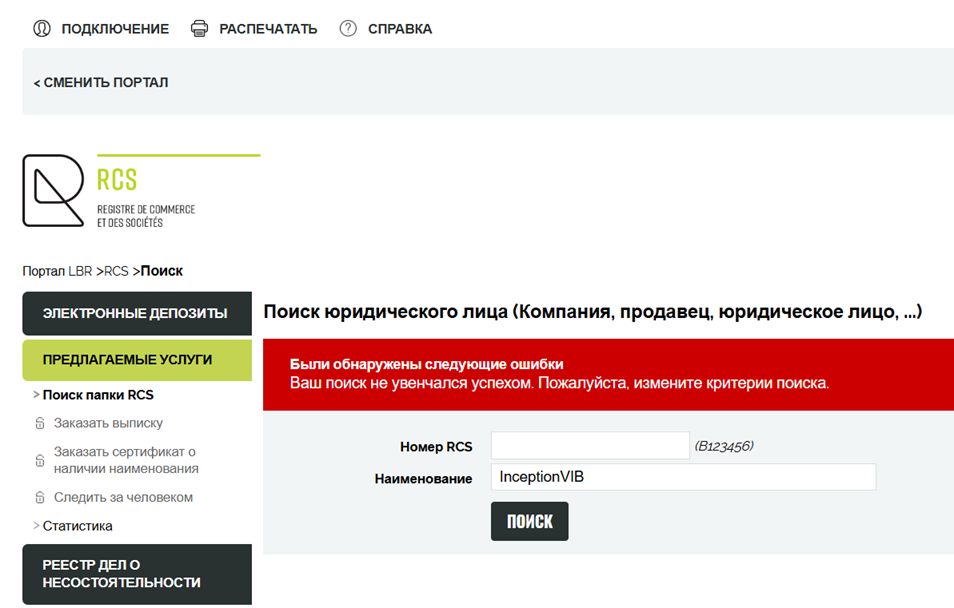
Task: Click the (B123456) example hint text
Action: click(724, 446)
